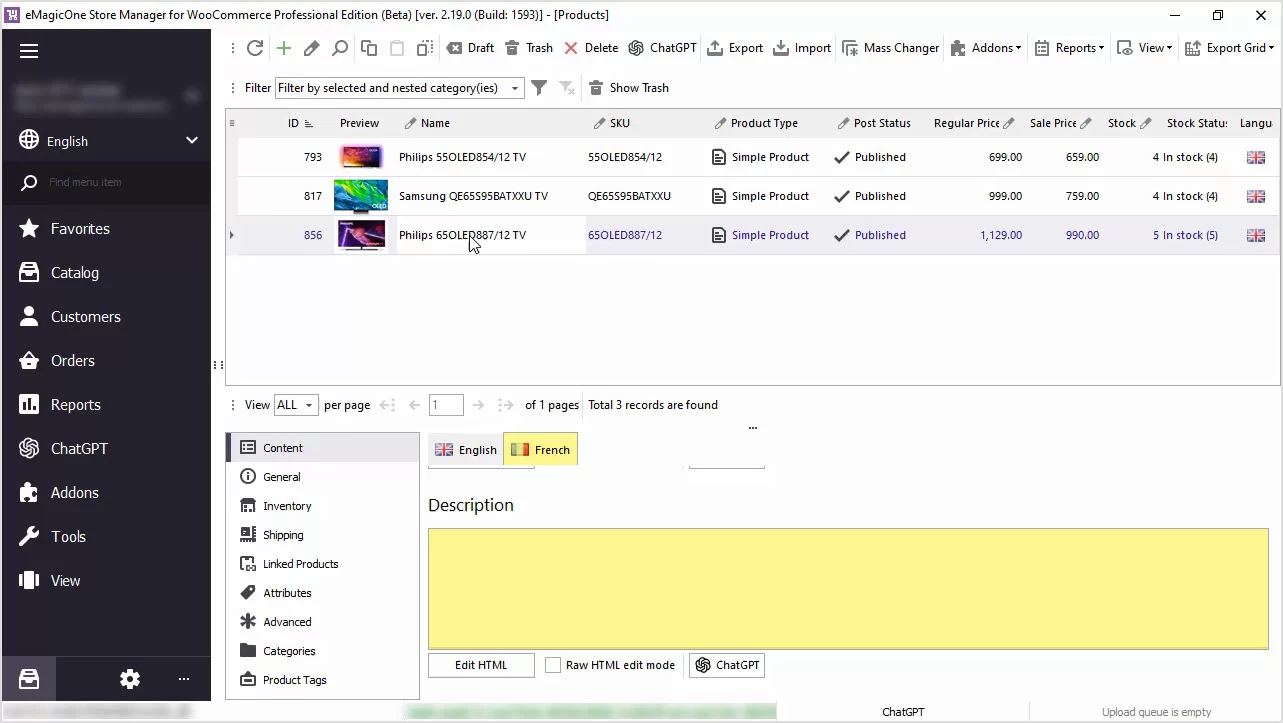
Task: Toggle Show Trash in the filter bar
Action: click(628, 88)
